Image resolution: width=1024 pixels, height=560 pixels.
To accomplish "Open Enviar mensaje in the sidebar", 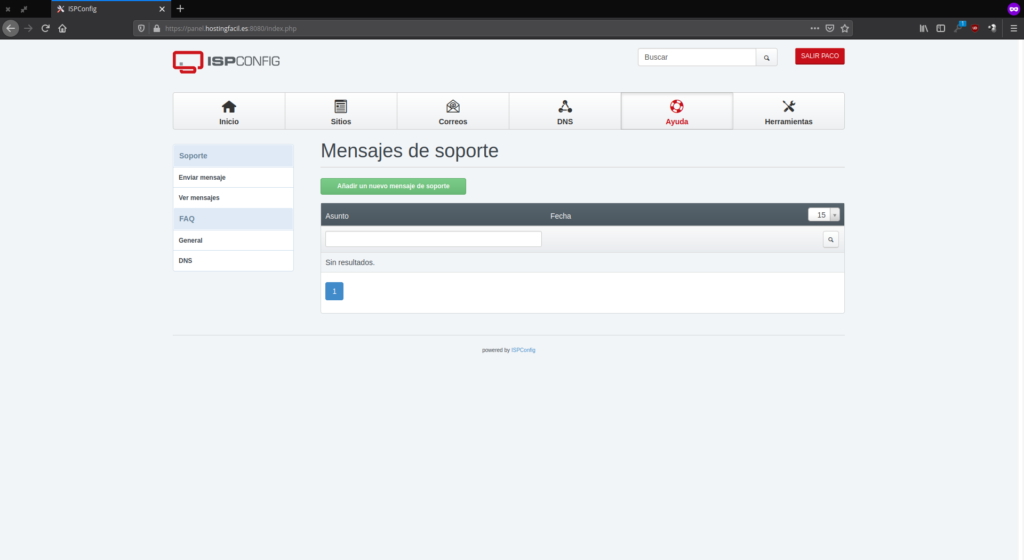I will tap(202, 177).
